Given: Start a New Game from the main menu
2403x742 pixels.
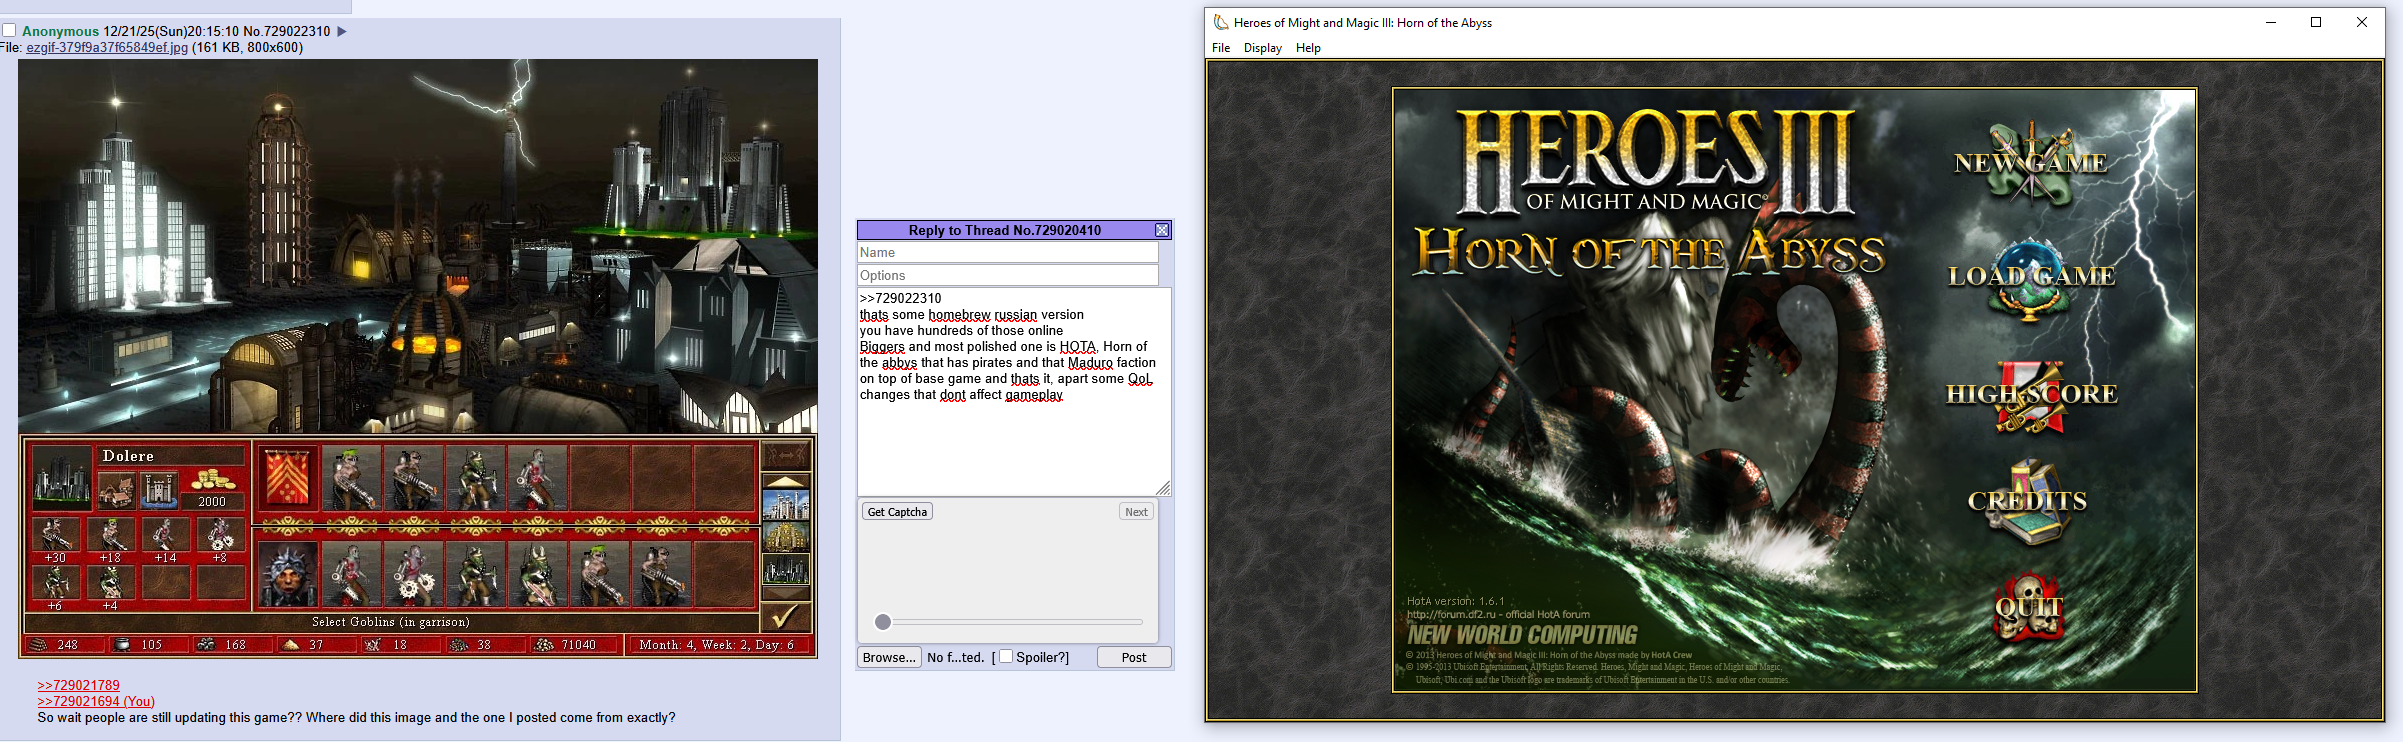Looking at the screenshot, I should pos(2031,163).
